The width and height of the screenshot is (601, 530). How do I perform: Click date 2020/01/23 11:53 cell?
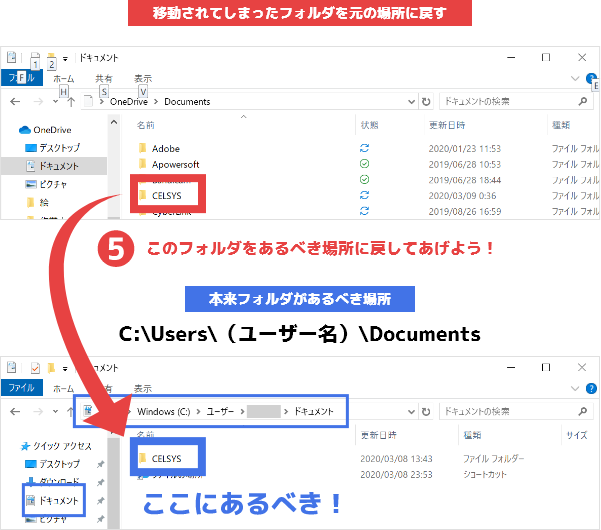click(465, 148)
